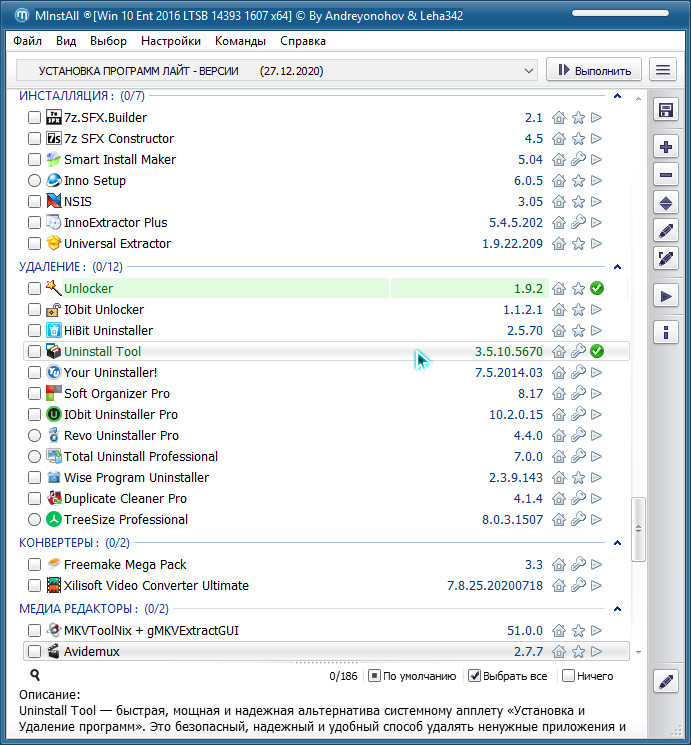Open the Файл menu

[x=28, y=41]
